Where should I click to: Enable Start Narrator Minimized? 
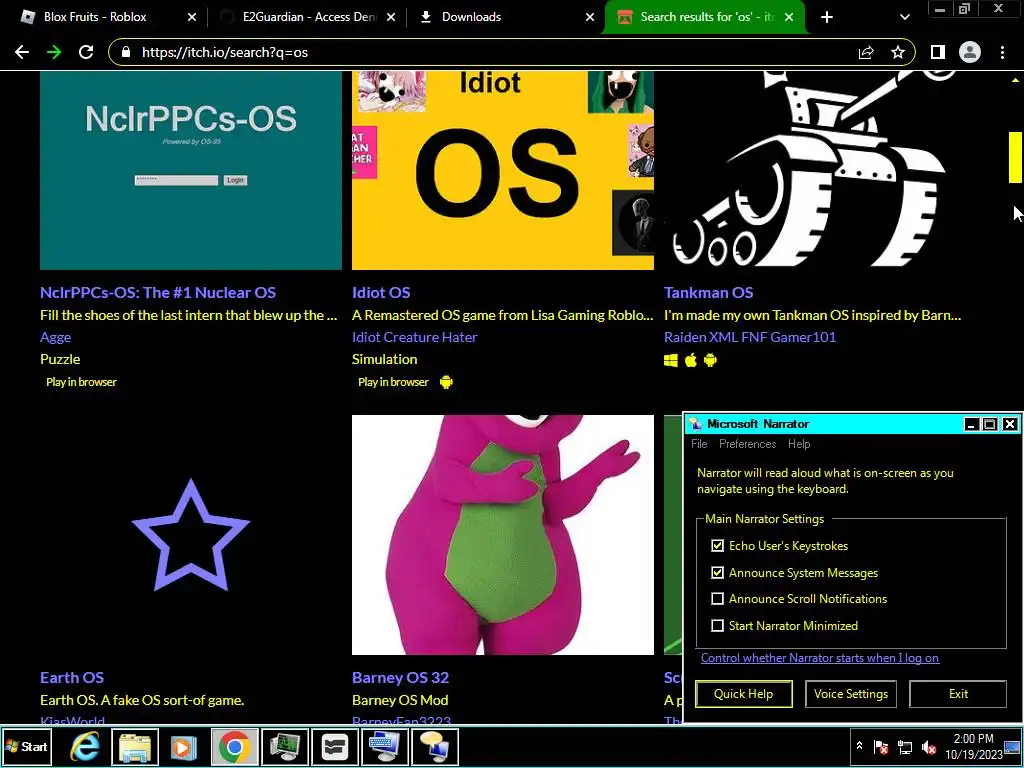pos(718,626)
